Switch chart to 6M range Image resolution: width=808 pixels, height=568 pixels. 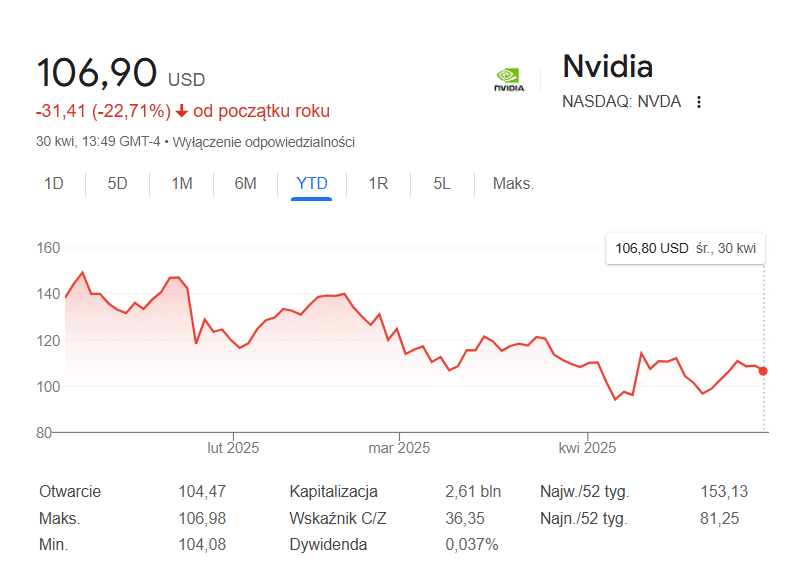click(x=245, y=183)
